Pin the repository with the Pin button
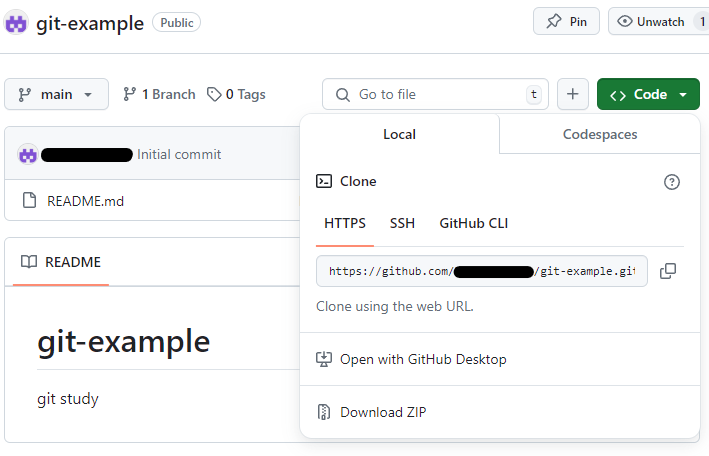The height and width of the screenshot is (456, 709). (566, 21)
